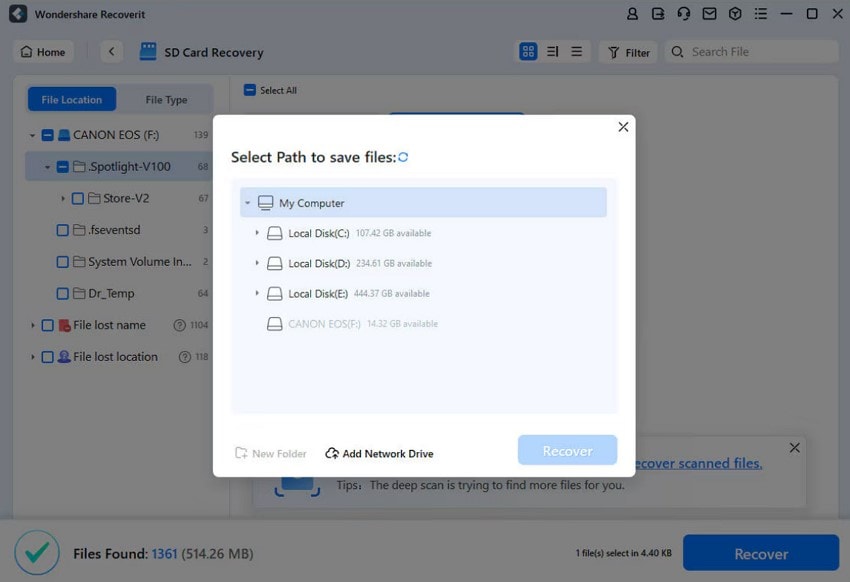Check the System Volume In... checkbox
The image size is (850, 582).
[63, 262]
